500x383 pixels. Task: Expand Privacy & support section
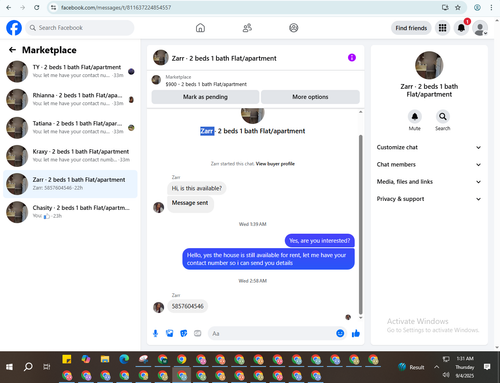click(x=429, y=199)
